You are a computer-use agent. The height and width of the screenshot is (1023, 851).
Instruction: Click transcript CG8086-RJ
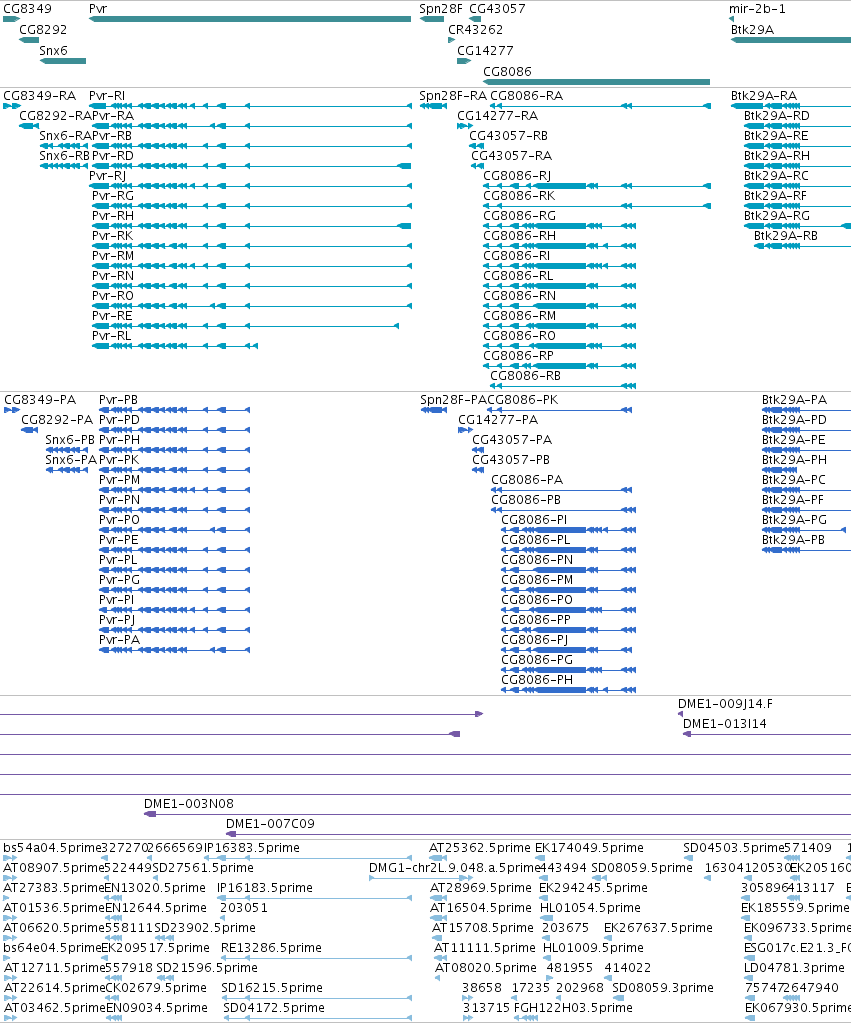(x=518, y=176)
